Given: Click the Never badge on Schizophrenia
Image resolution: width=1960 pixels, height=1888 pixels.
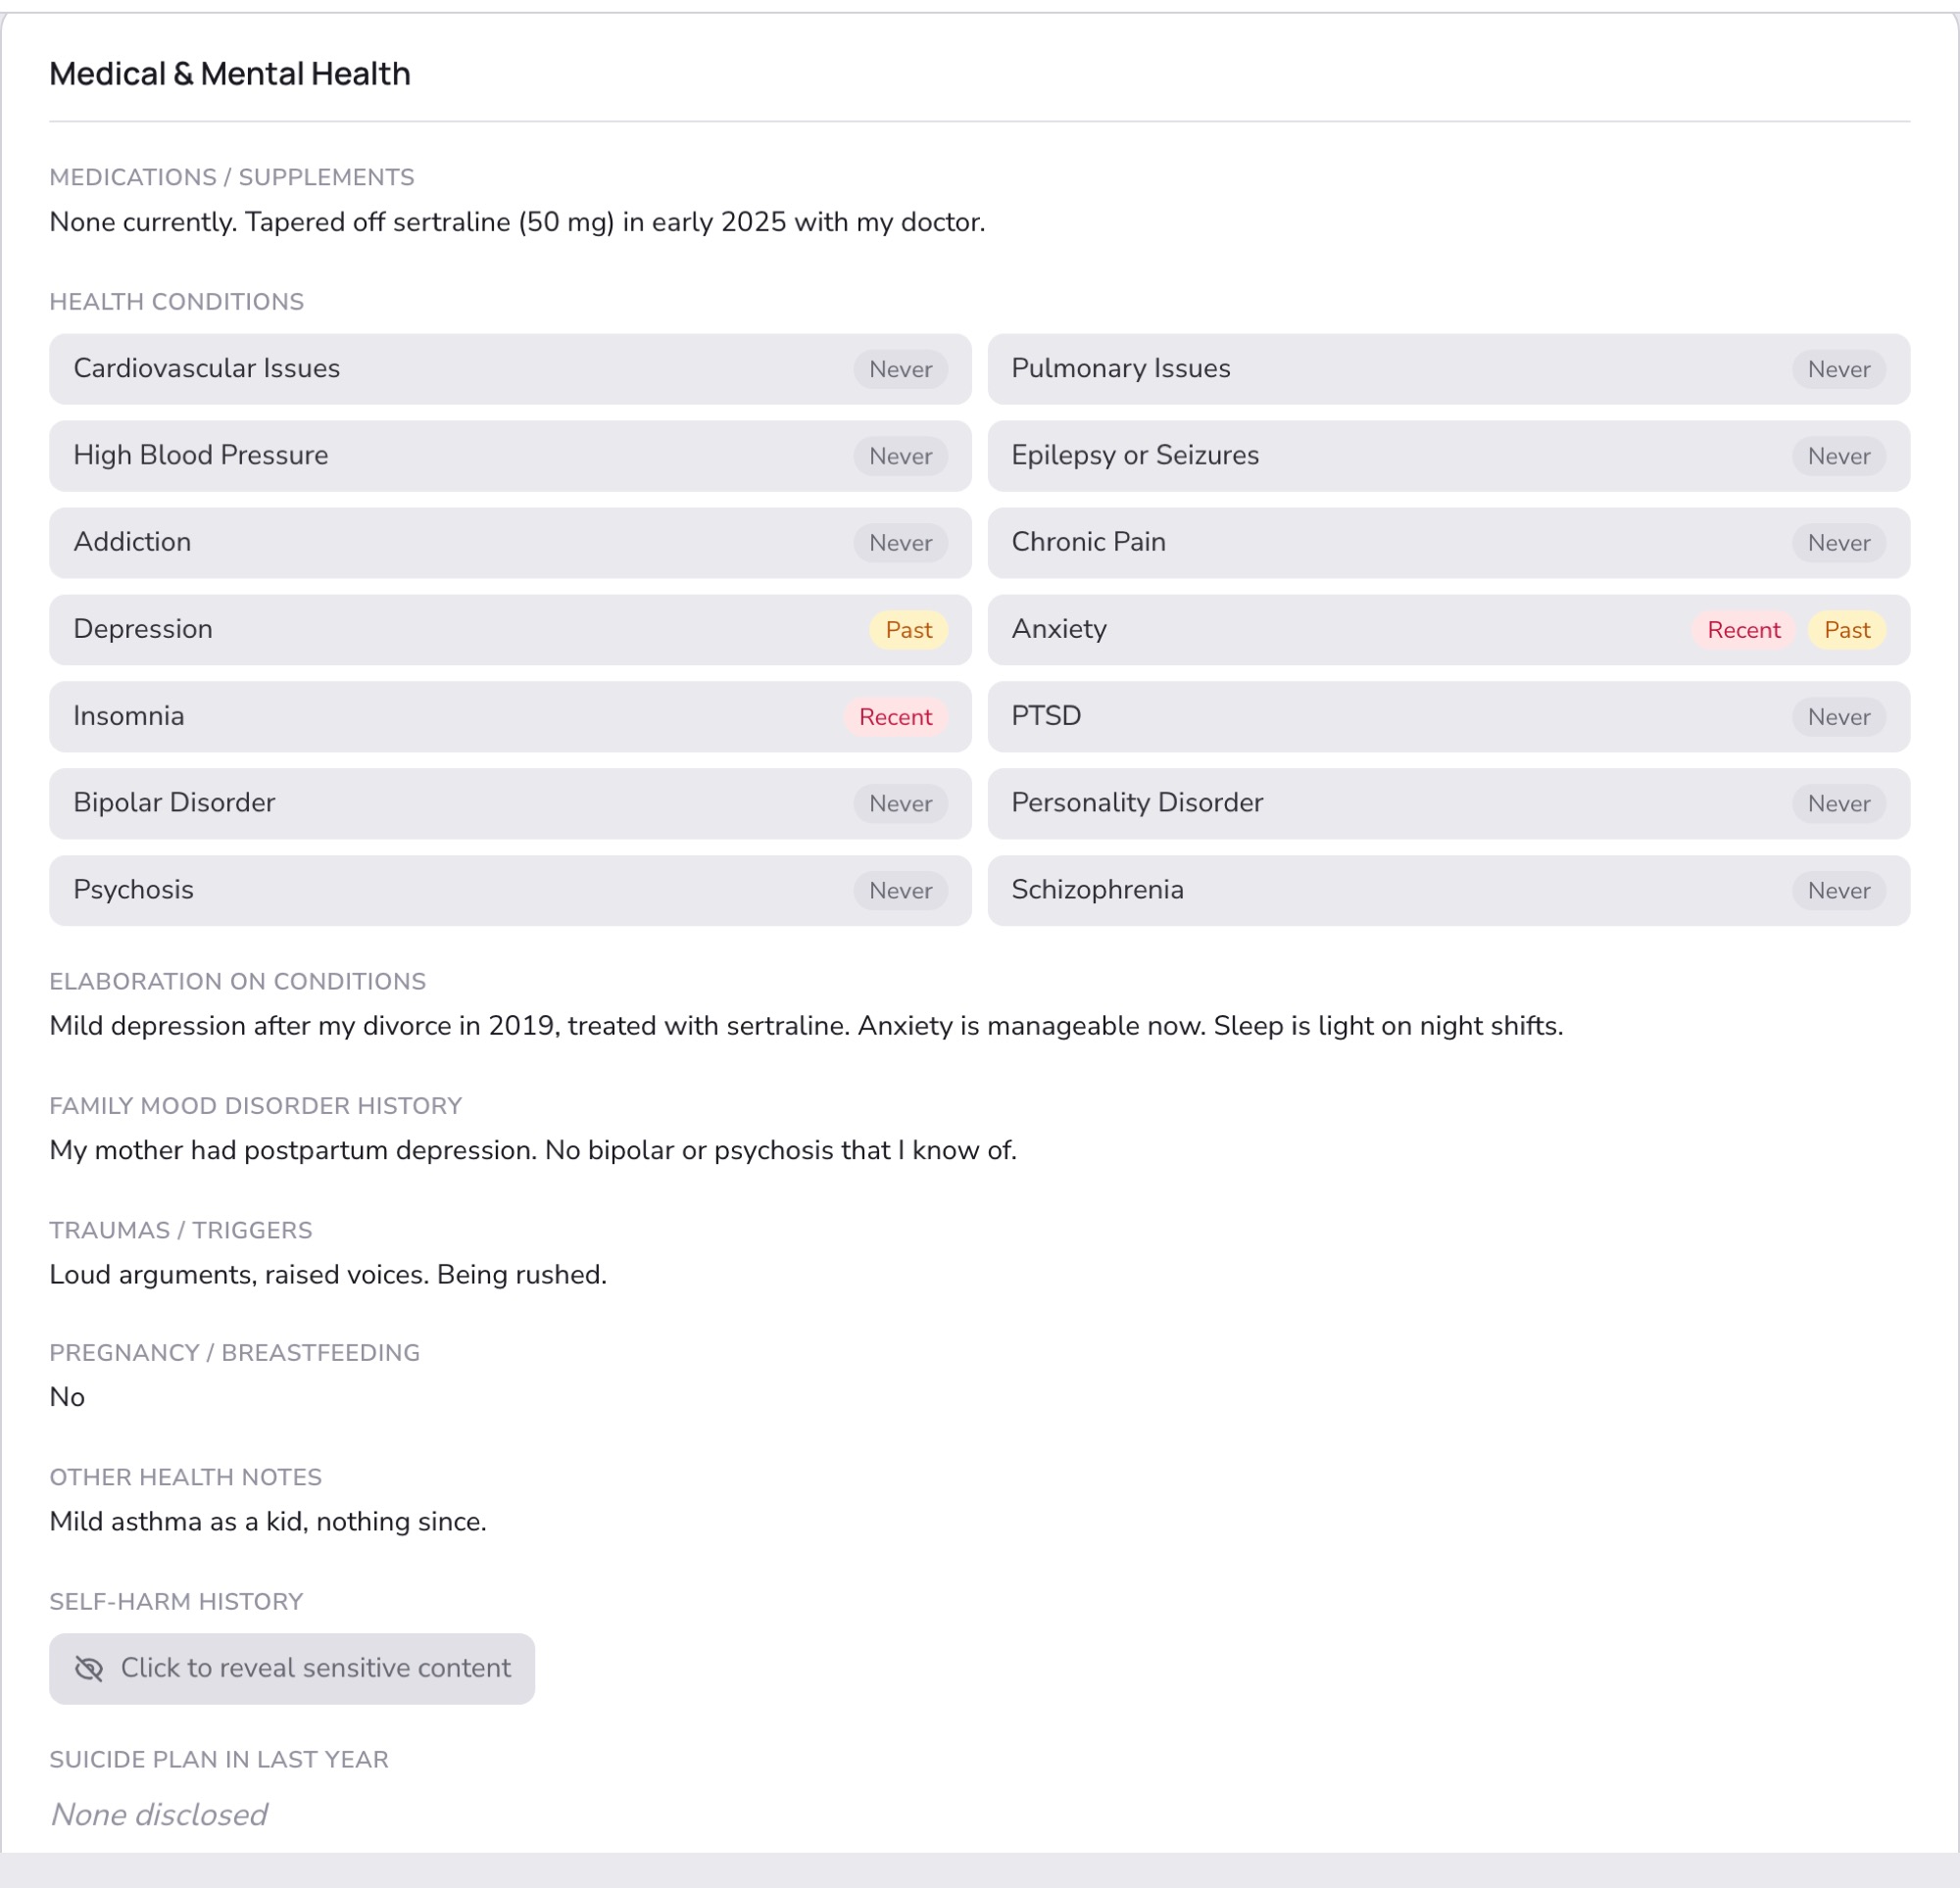Looking at the screenshot, I should 1838,891.
